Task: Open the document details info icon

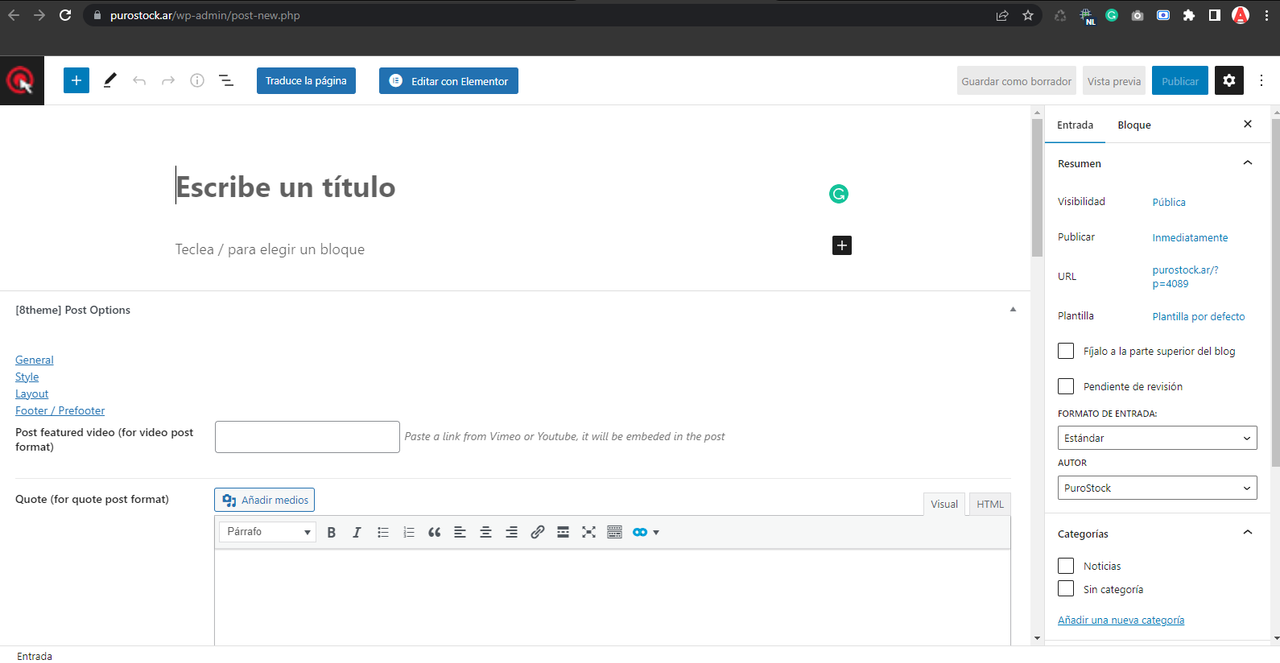Action: click(x=197, y=80)
